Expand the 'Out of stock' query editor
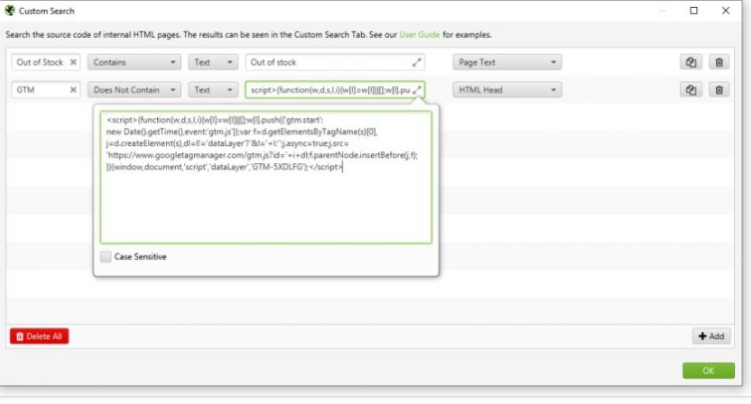751x404 pixels. (x=417, y=62)
